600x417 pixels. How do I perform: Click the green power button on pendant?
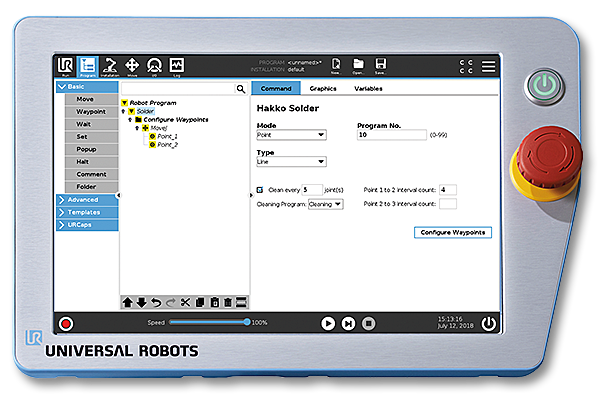pyautogui.click(x=544, y=86)
